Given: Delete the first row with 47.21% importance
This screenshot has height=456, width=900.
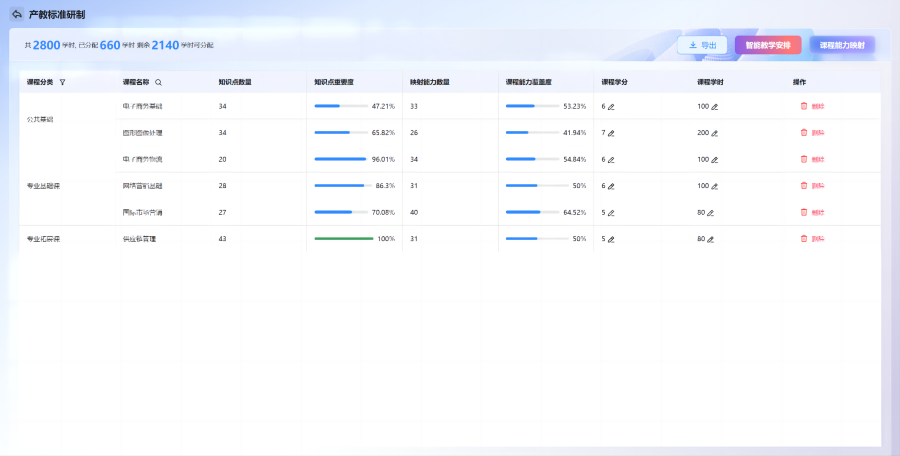Looking at the screenshot, I should (x=812, y=106).
